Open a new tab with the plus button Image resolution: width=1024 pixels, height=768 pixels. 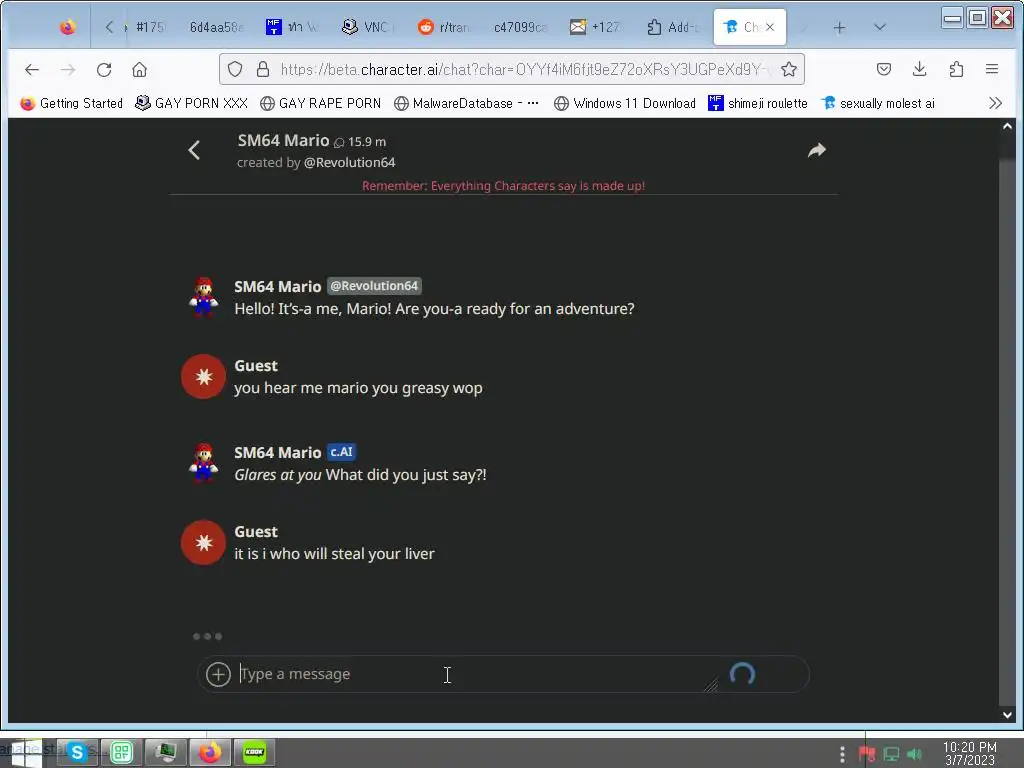click(x=839, y=27)
